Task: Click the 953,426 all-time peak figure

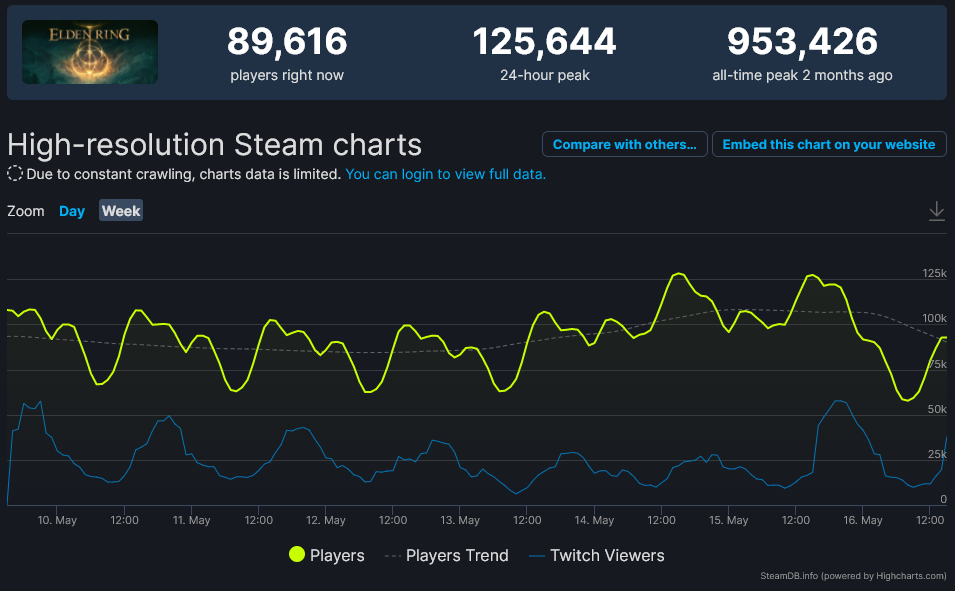Action: (802, 42)
